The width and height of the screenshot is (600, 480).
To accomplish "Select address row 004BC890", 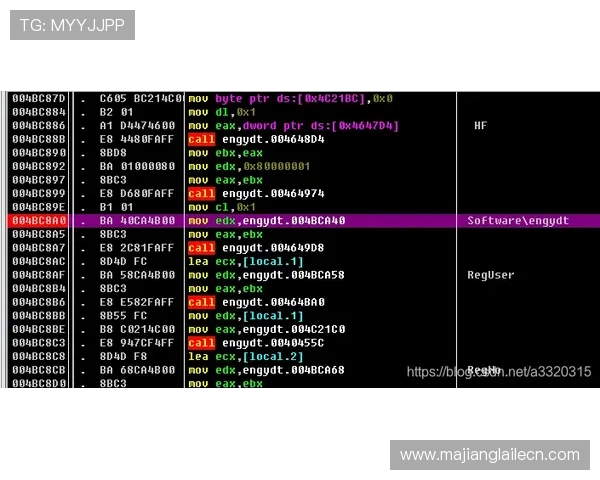I will (x=39, y=153).
